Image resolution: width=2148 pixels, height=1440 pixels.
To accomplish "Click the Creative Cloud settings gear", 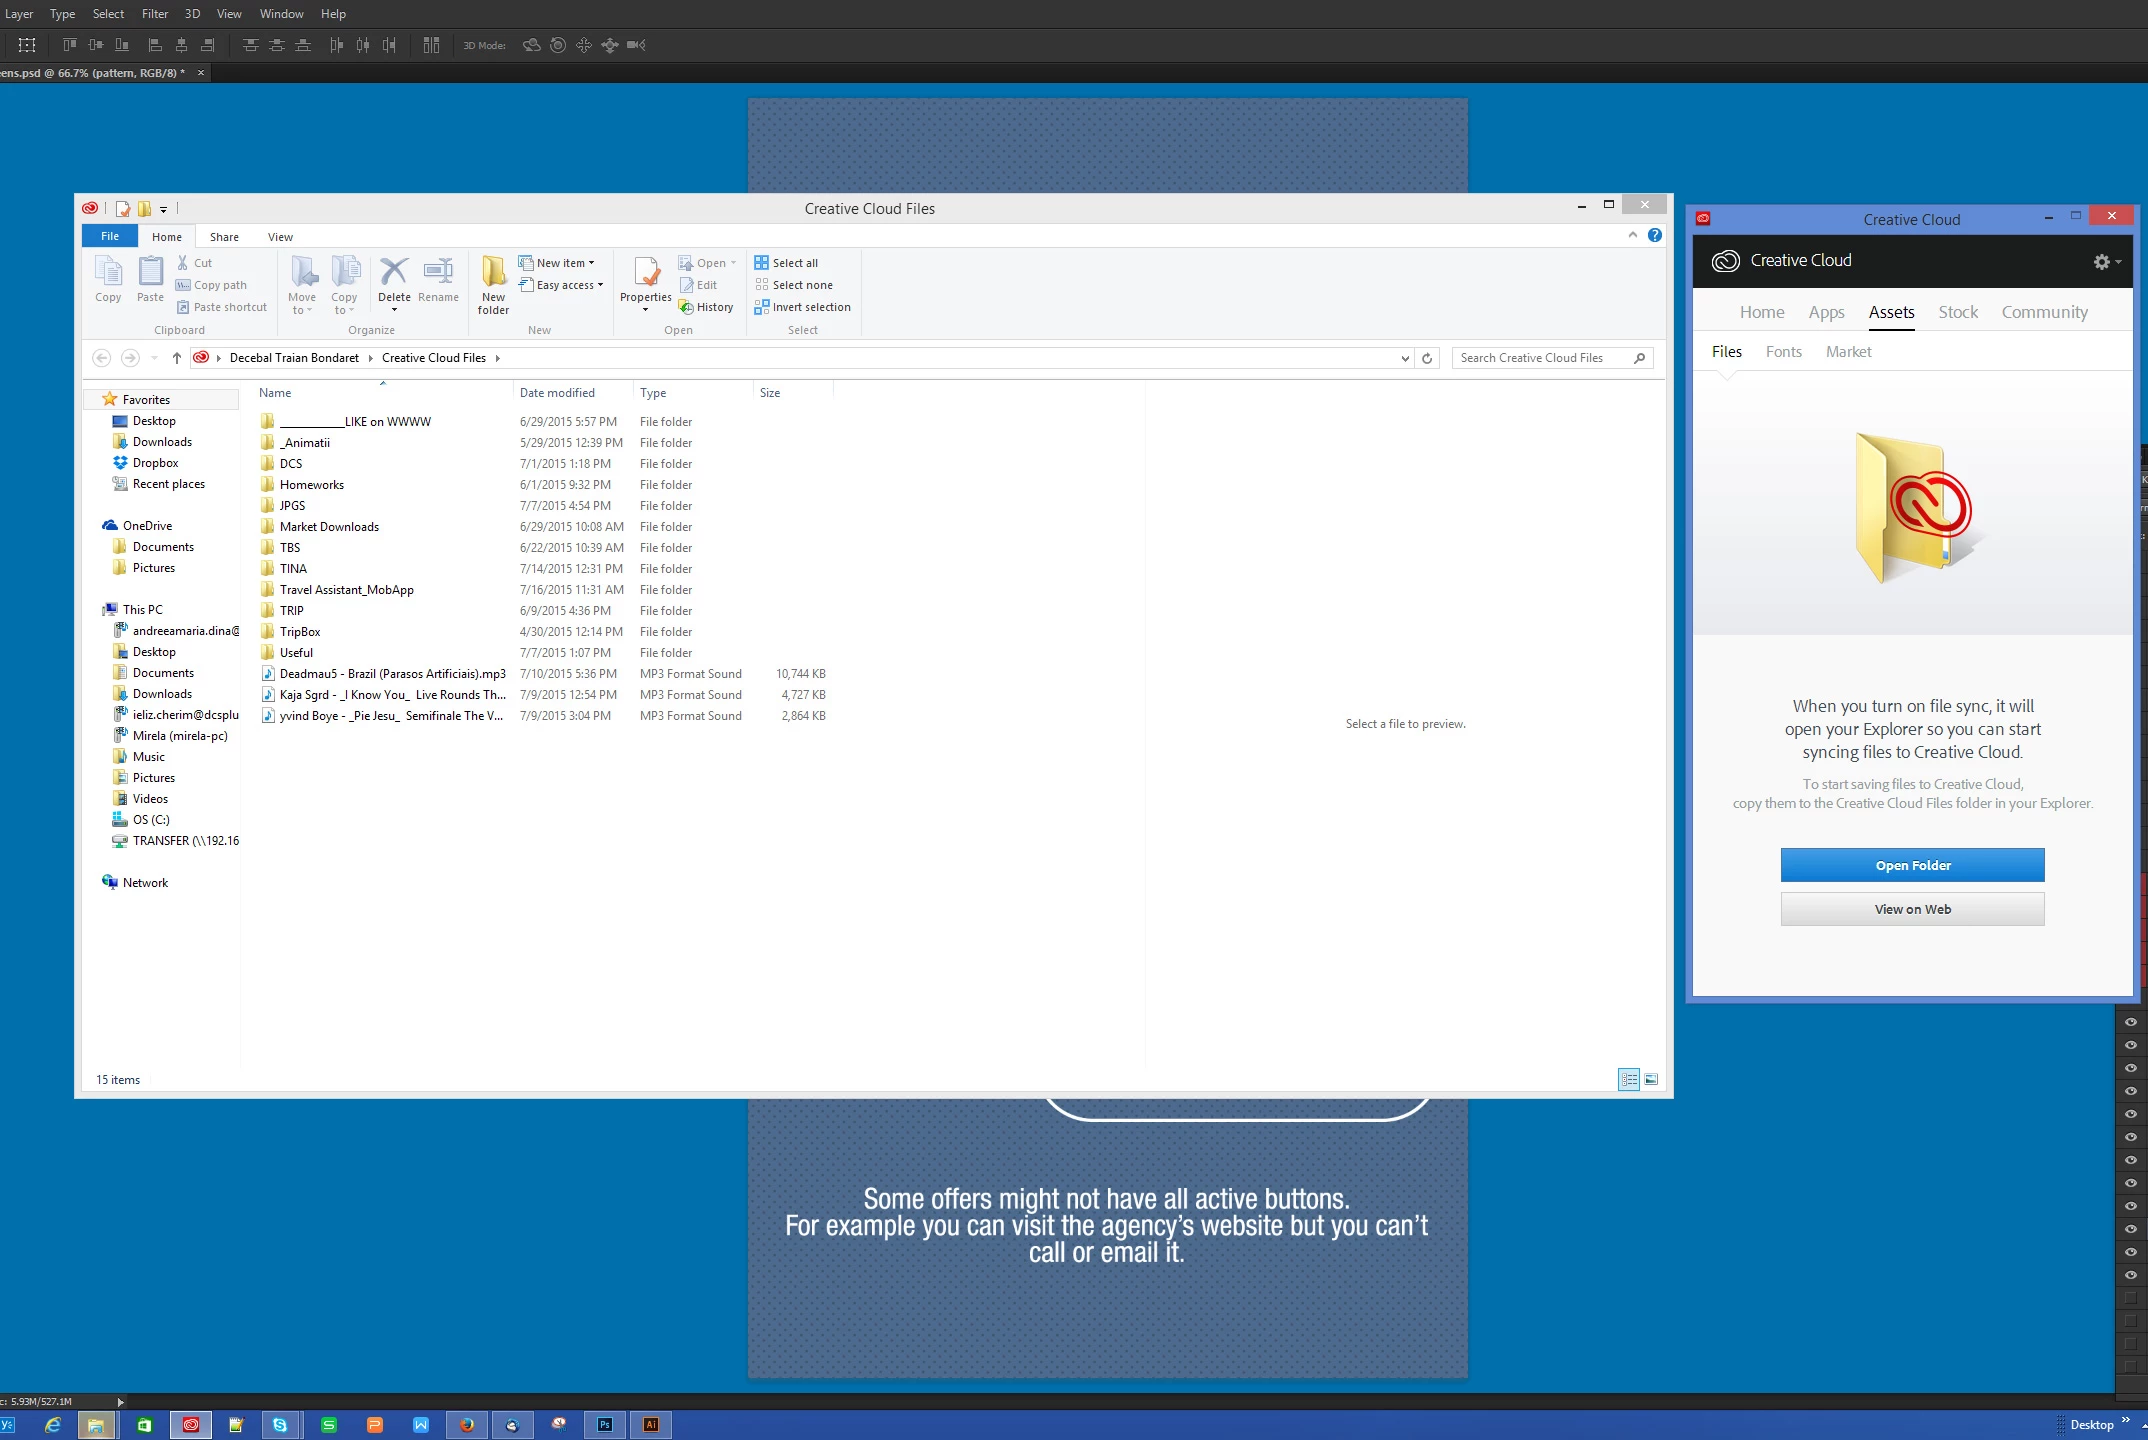I will click(x=2103, y=261).
